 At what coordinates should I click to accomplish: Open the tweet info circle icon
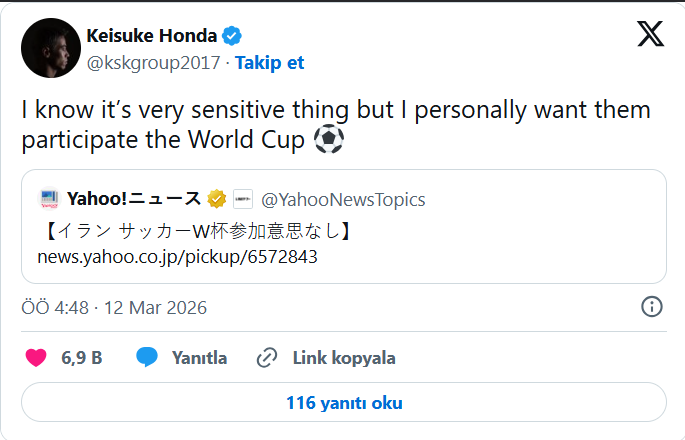(651, 306)
